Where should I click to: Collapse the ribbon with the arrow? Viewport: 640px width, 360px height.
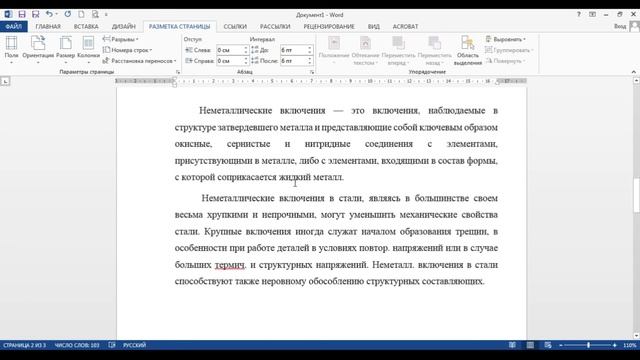(633, 72)
